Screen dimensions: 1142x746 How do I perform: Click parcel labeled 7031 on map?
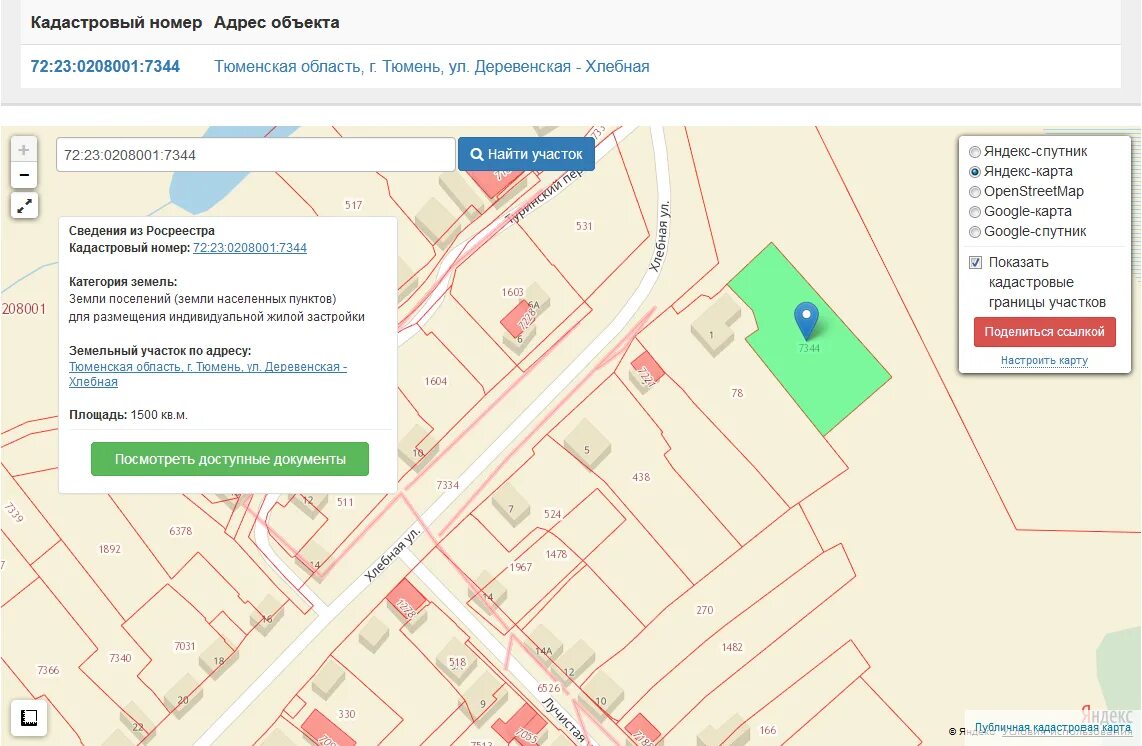click(x=184, y=645)
